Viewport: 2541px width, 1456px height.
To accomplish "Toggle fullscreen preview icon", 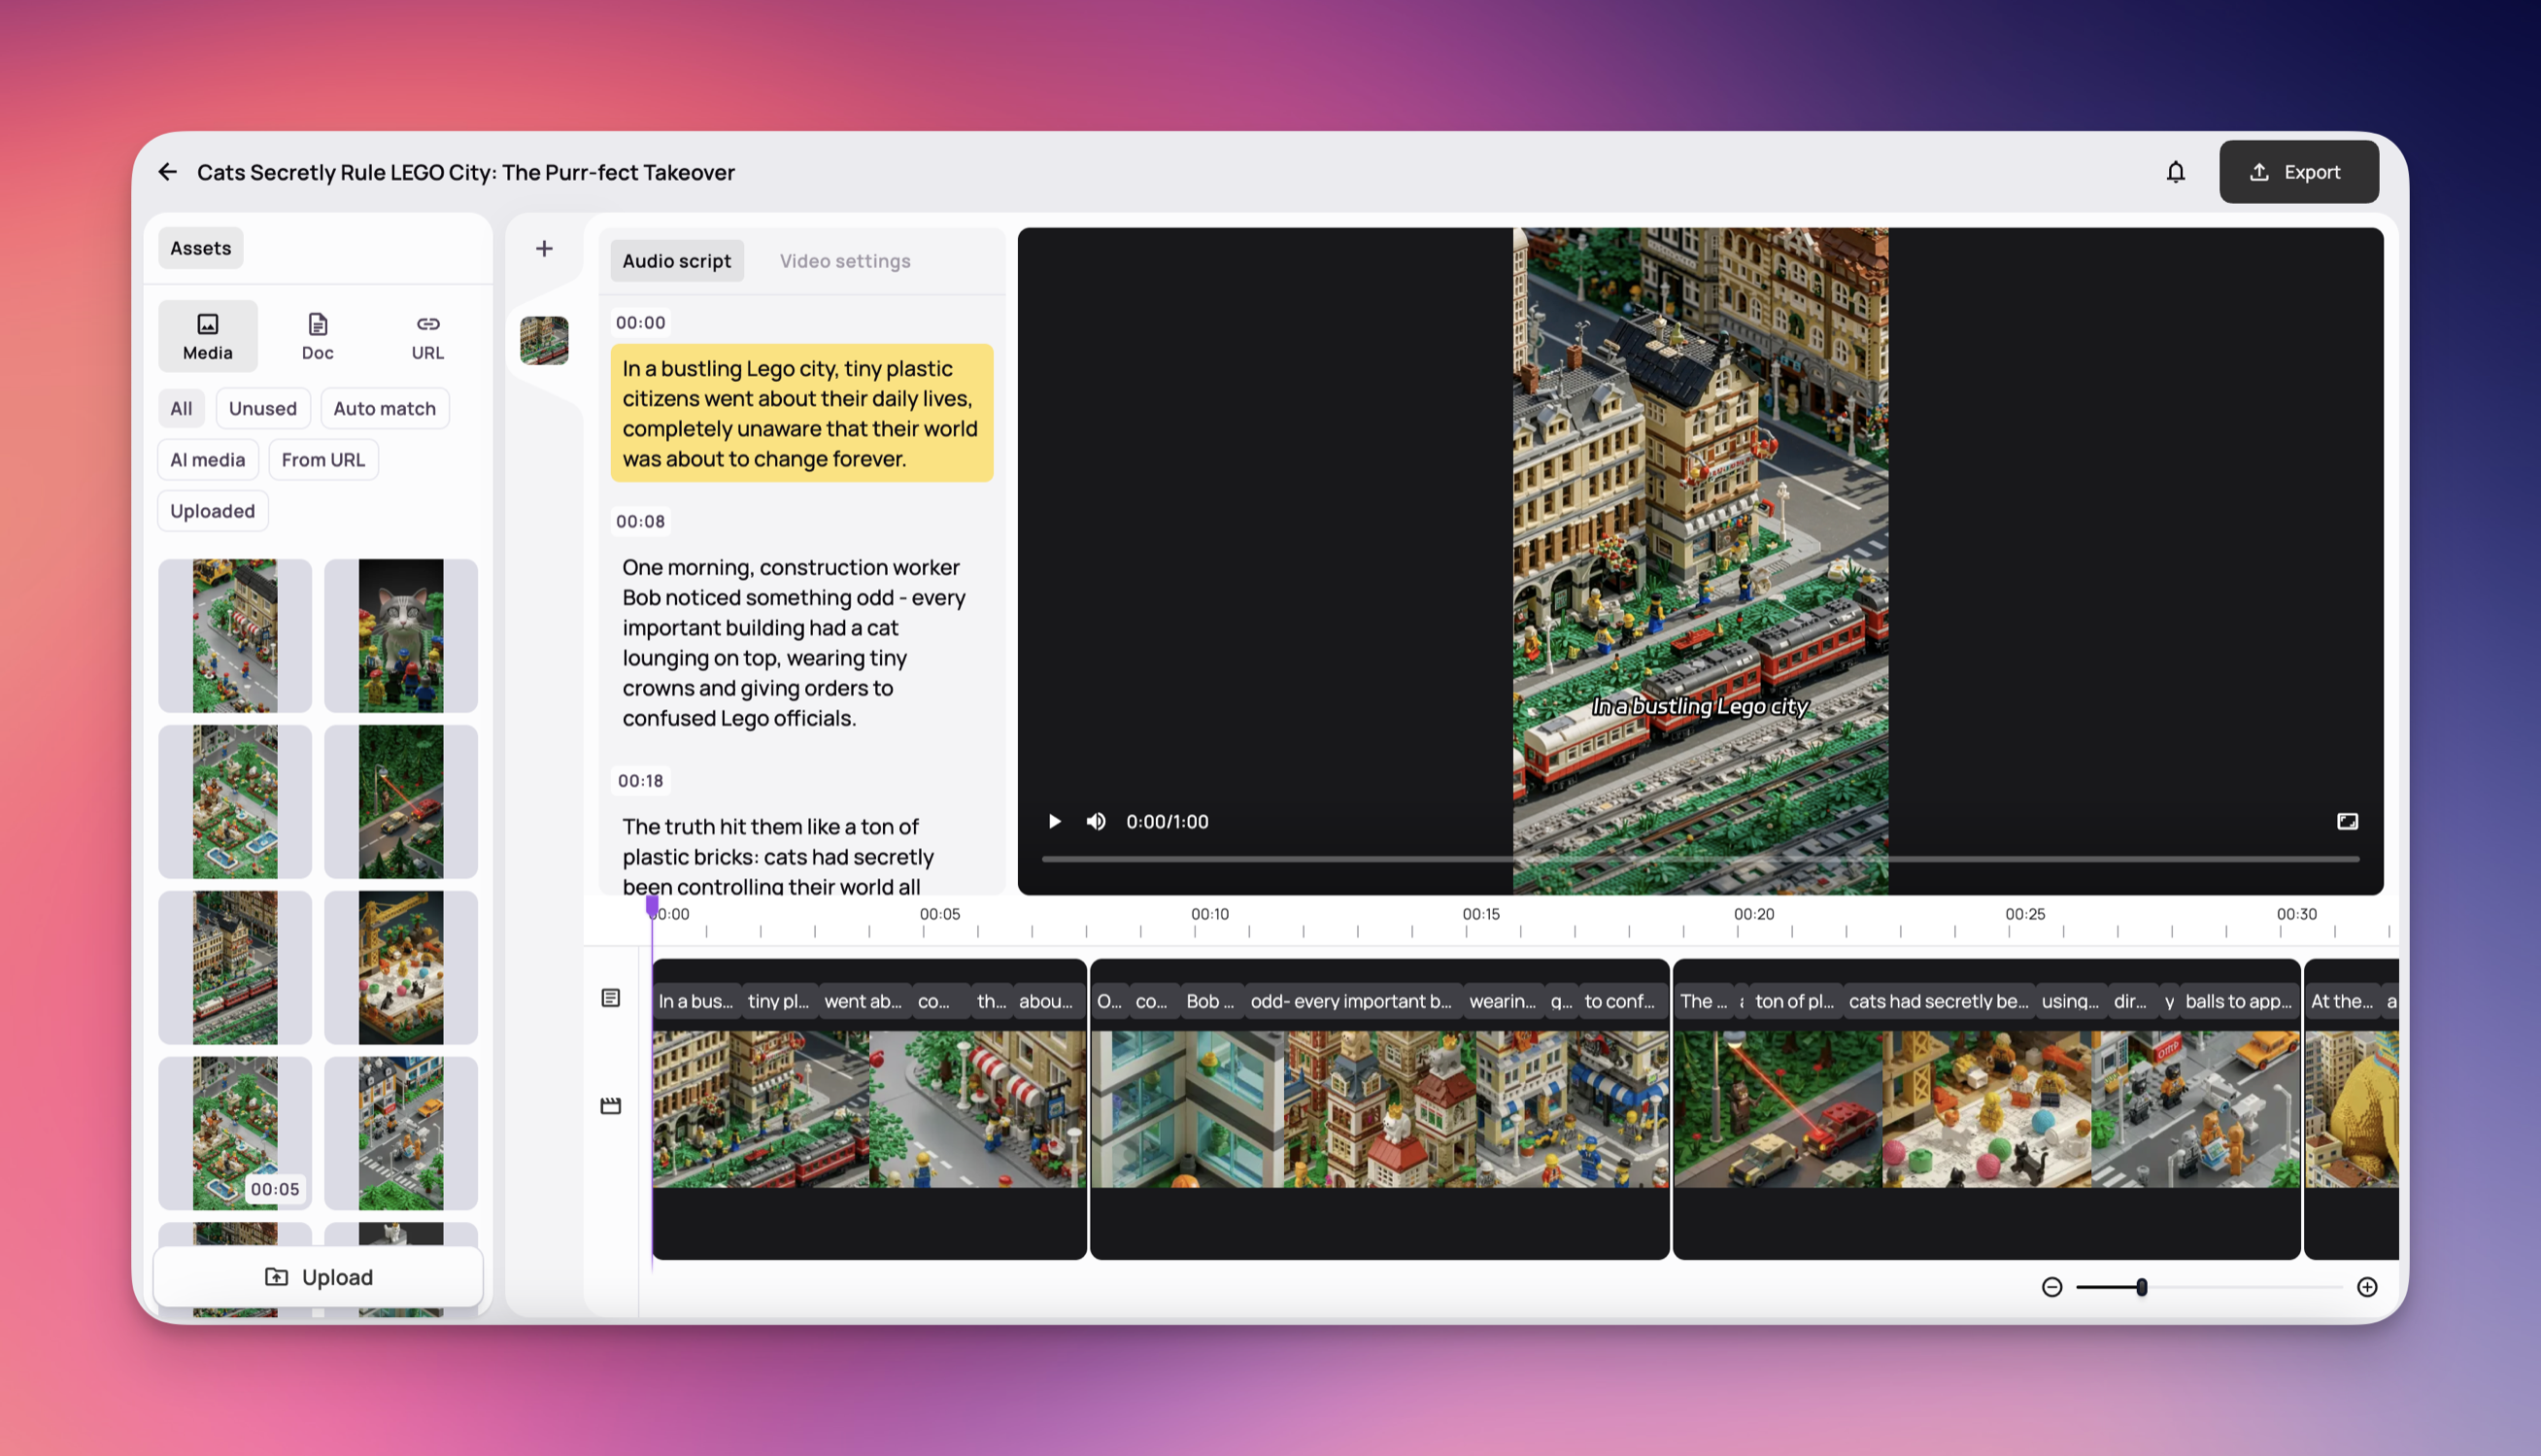I will [x=2346, y=821].
